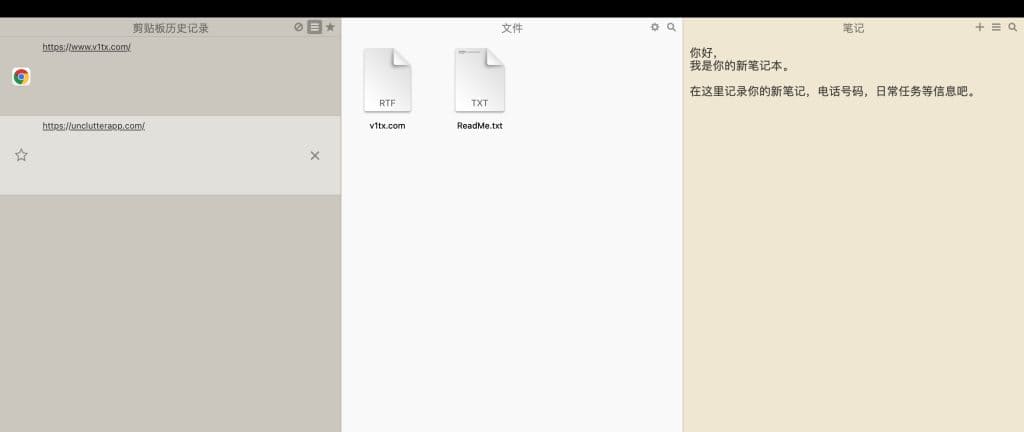
Task: Open the https://www.v1tx.com/ clipboard link
Action: click(87, 47)
